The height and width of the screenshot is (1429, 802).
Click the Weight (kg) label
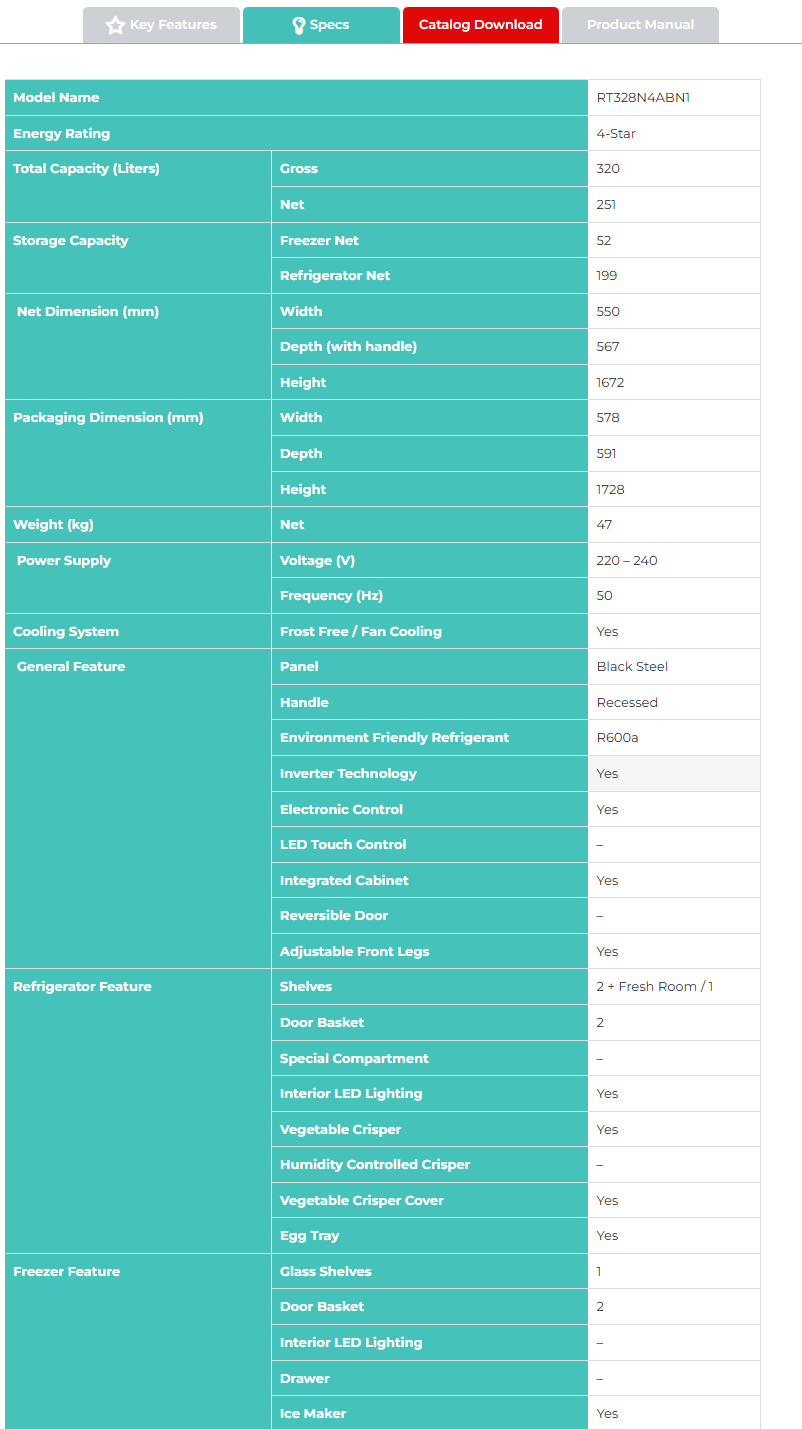(53, 525)
